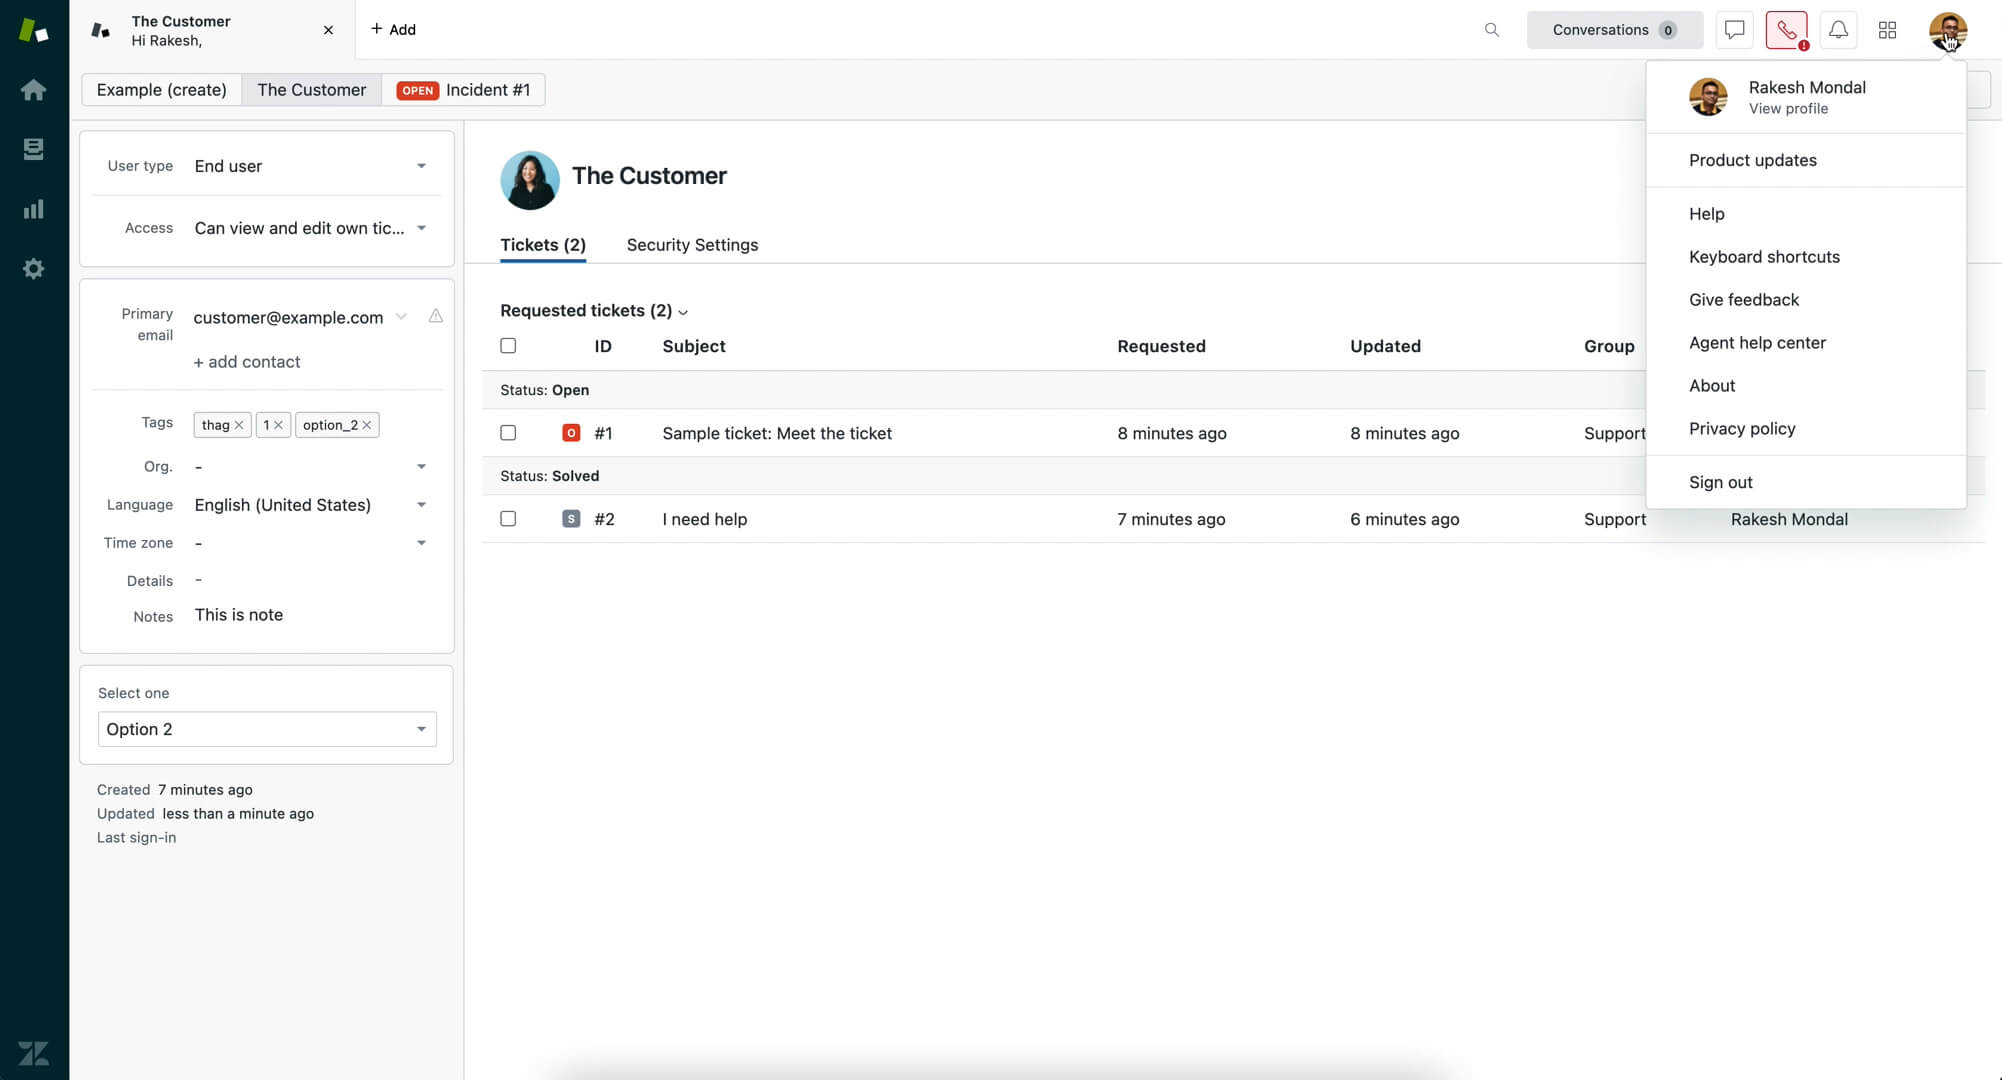Click the add contact link

[247, 361]
